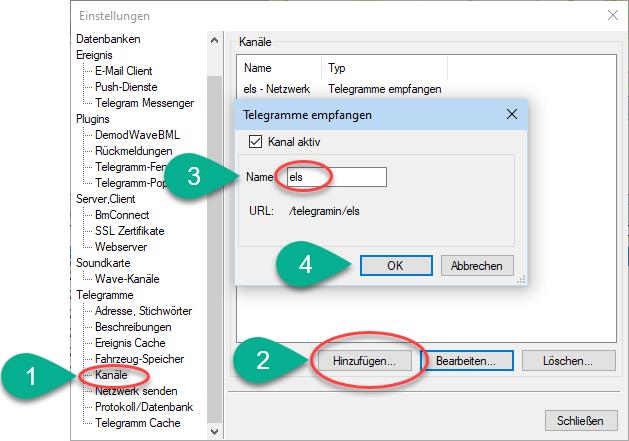629x441 pixels.
Task: Select Kanäle in the tree
Action: click(x=112, y=376)
